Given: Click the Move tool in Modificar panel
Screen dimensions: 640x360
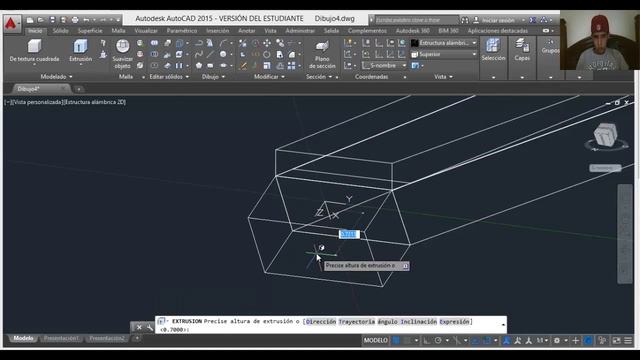Looking at the screenshot, I should 267,43.
